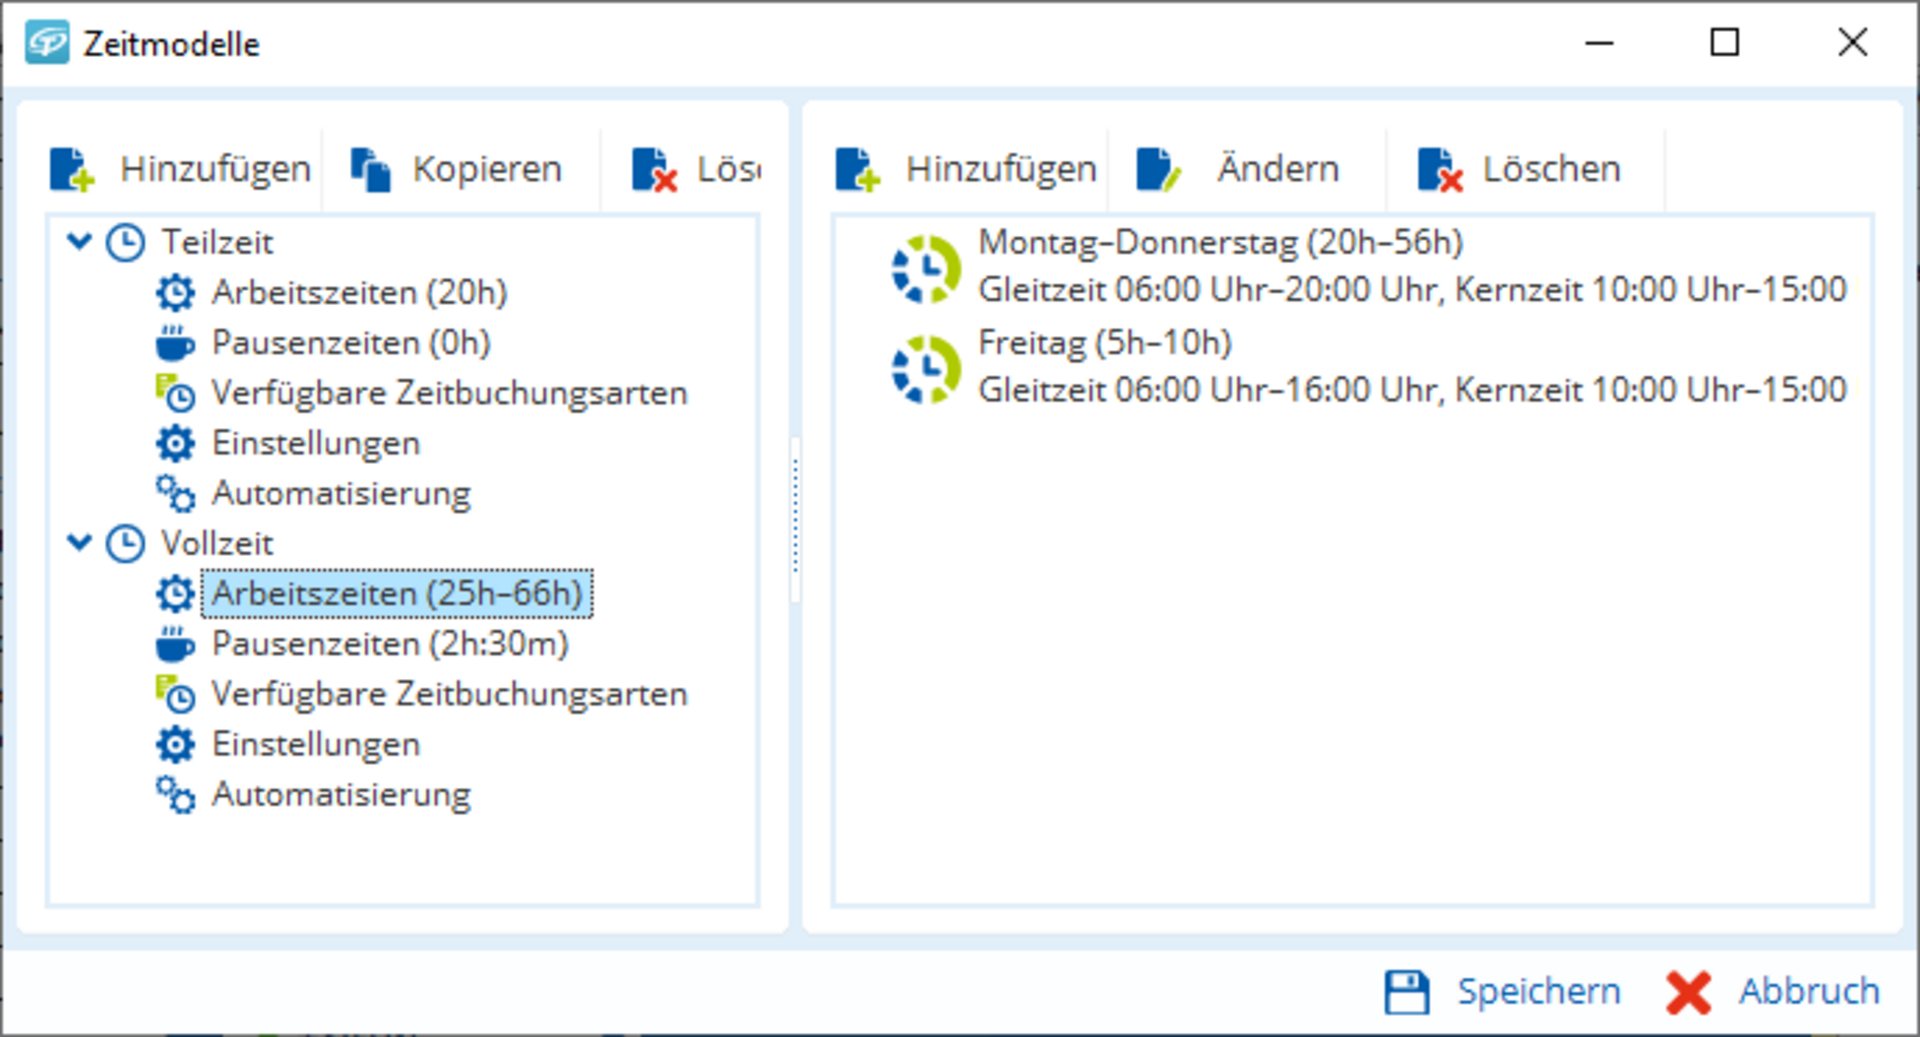Click the Ändern pencil icon

pyautogui.click(x=1159, y=169)
